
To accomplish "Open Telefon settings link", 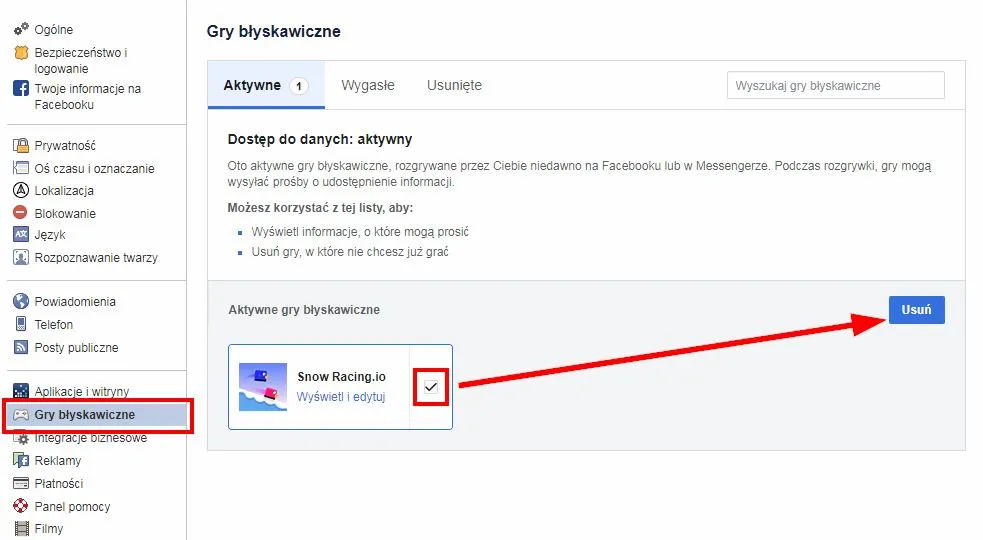I will point(54,324).
